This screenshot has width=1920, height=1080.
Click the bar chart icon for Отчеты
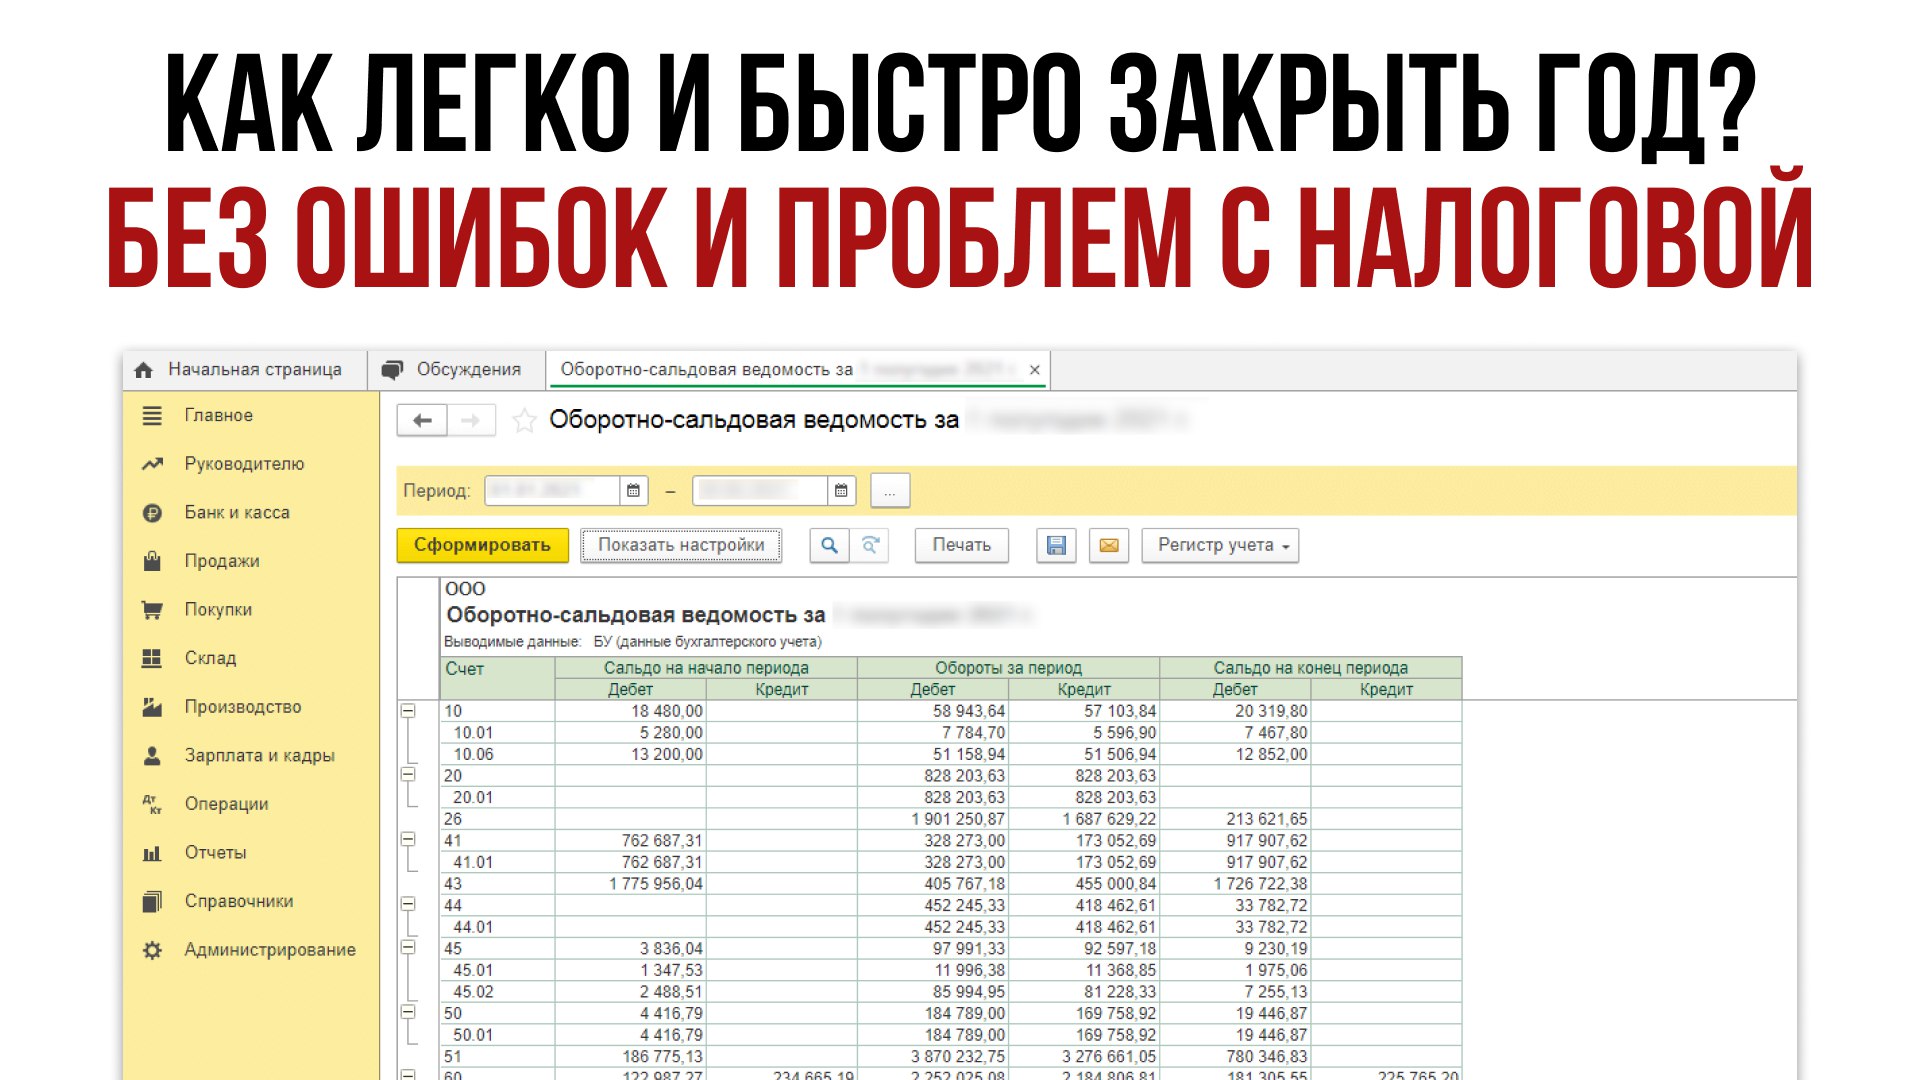[152, 853]
